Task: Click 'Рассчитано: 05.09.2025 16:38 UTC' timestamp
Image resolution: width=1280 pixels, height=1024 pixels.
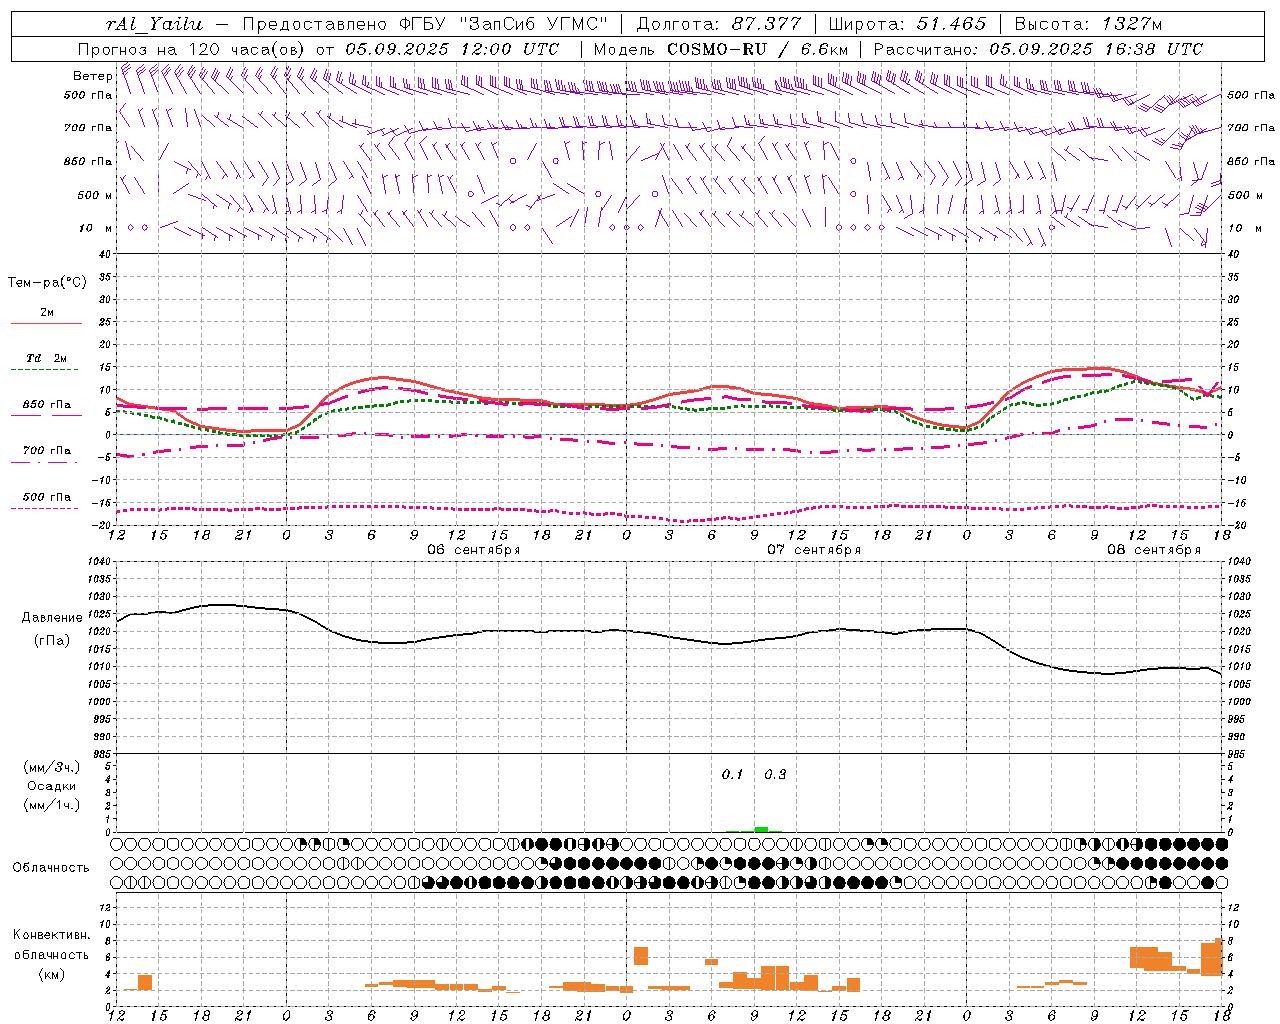Action: tap(1038, 49)
